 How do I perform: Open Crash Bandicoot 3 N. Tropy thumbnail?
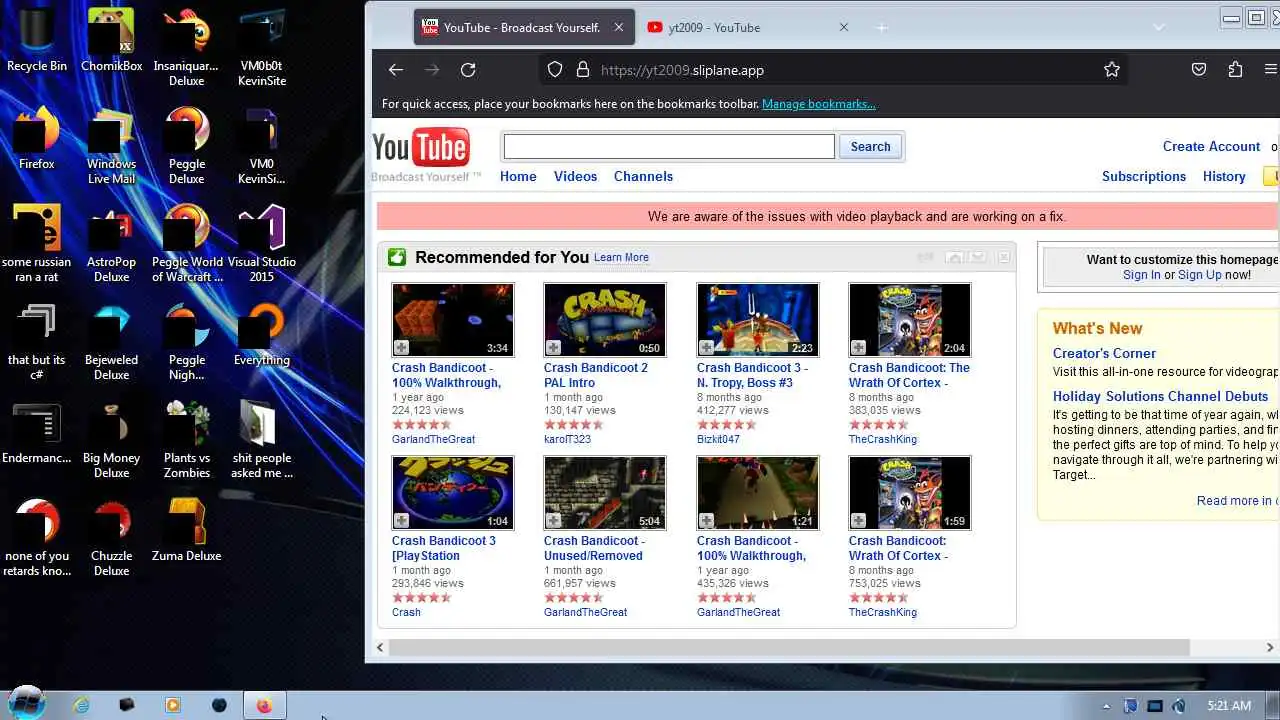[x=757, y=320]
